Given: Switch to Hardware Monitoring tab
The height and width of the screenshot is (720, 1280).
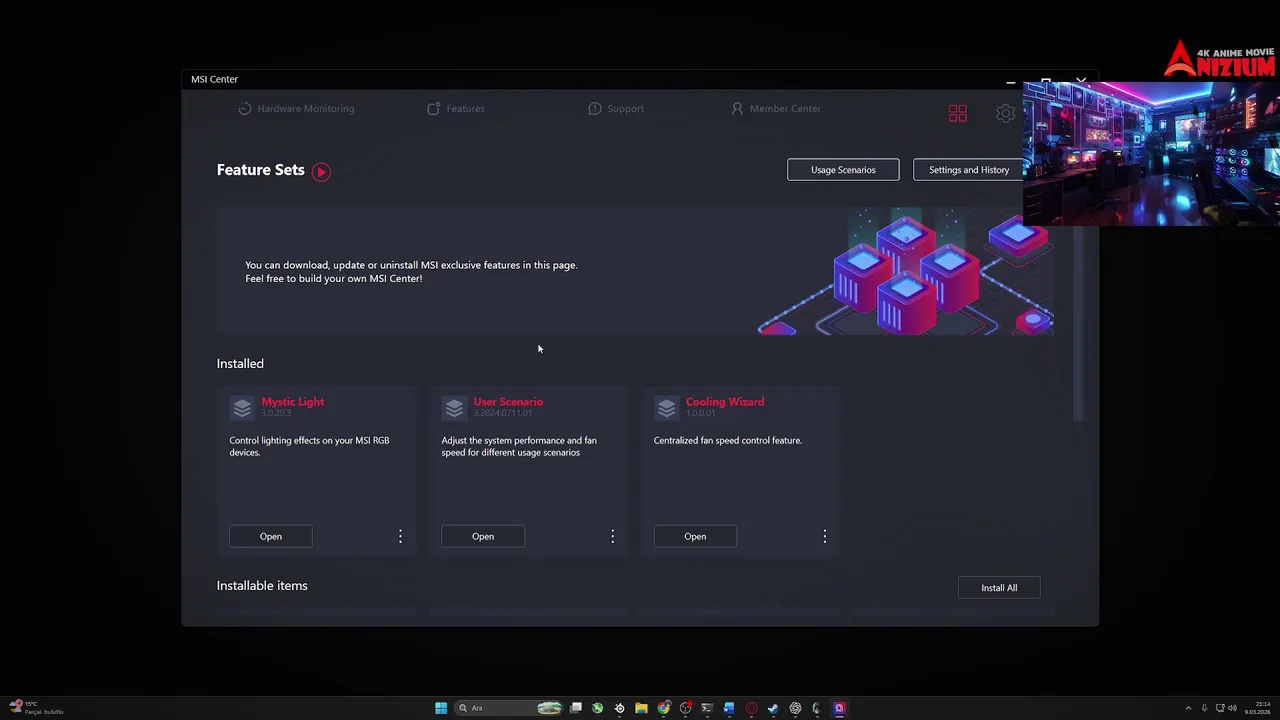Looking at the screenshot, I should (296, 108).
